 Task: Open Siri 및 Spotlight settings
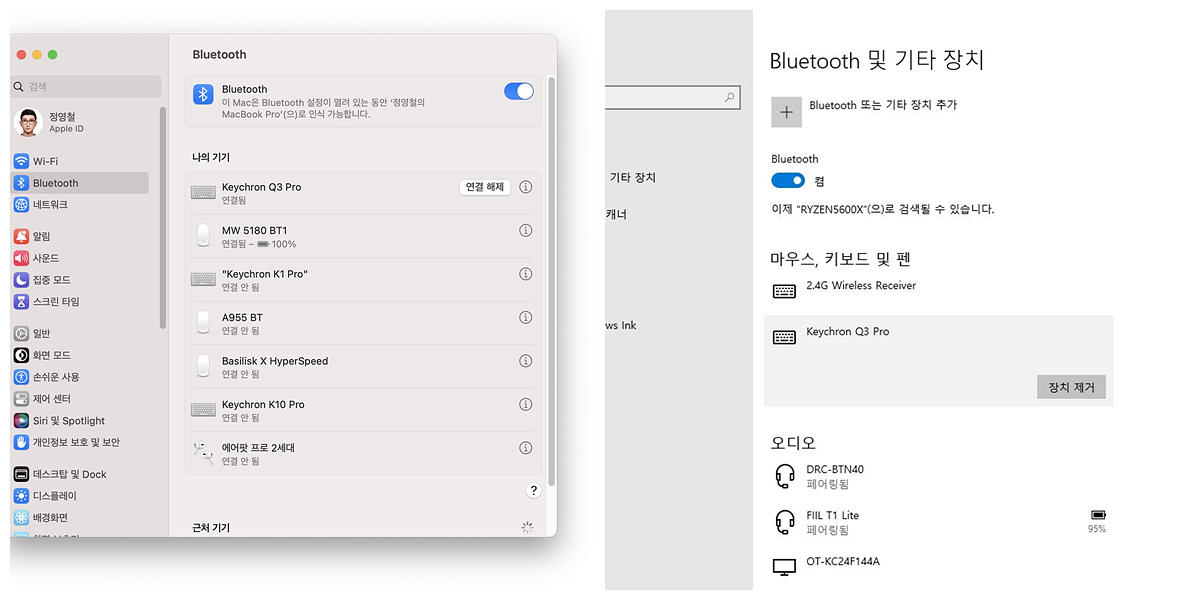coord(80,421)
